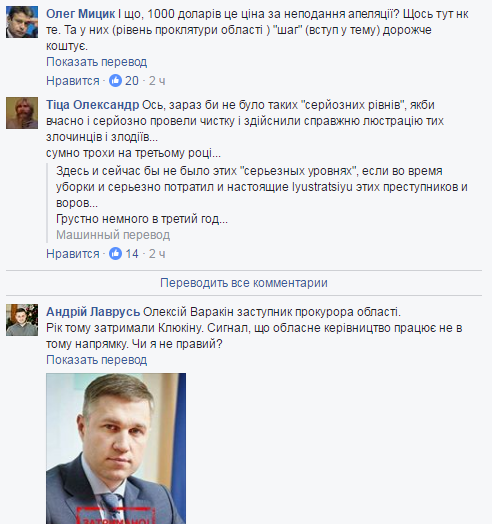View the 14 likes count
Viewport: 492px width, 524px height.
132,254
